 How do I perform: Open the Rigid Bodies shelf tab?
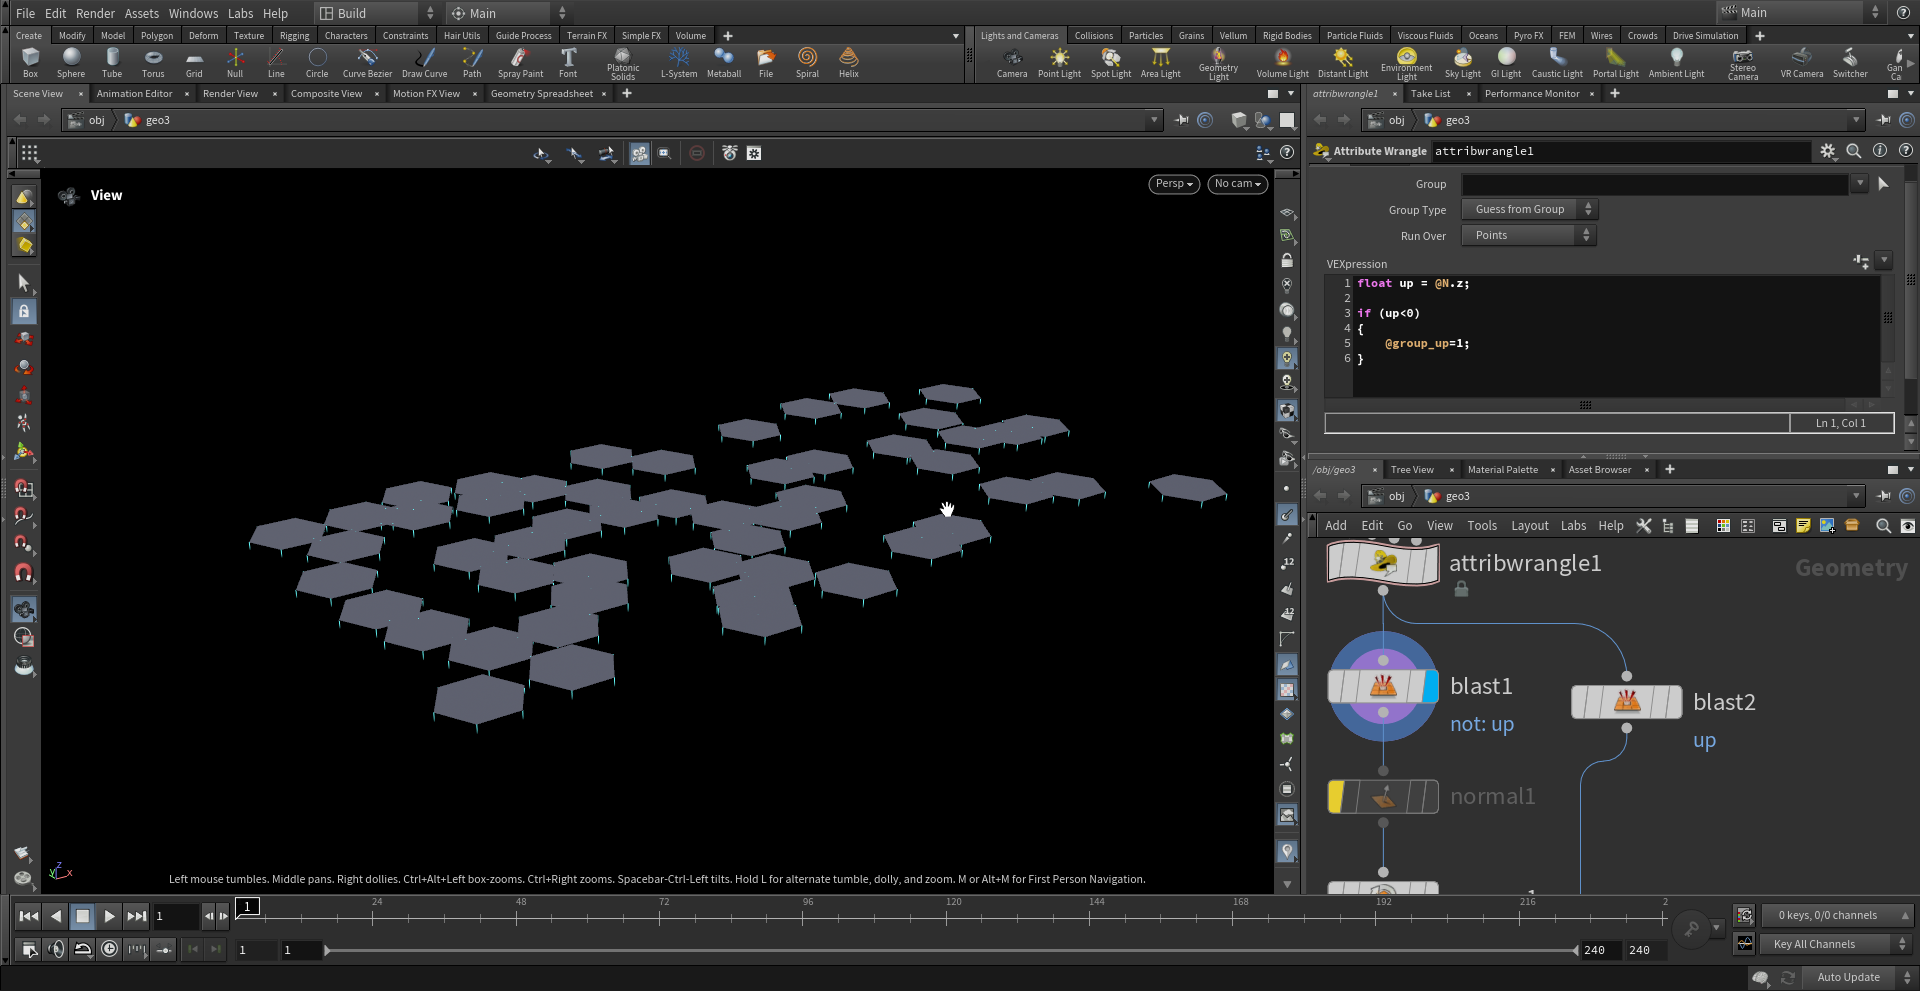pos(1287,36)
